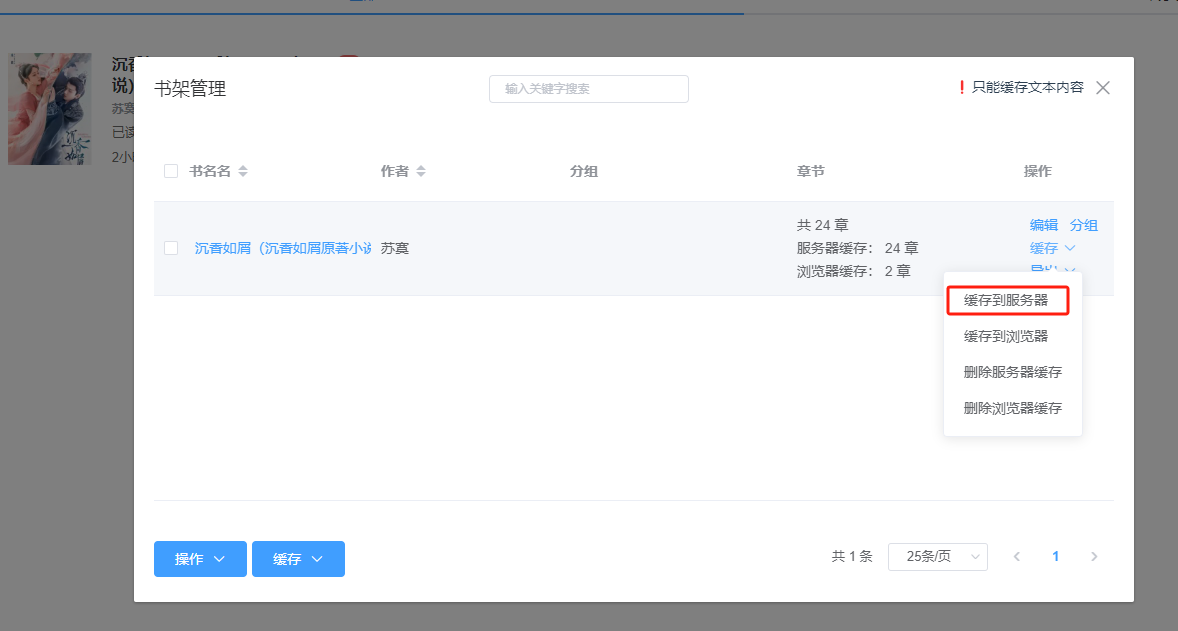This screenshot has width=1178, height=631.
Task: Go to previous page arrow
Action: 1017,557
